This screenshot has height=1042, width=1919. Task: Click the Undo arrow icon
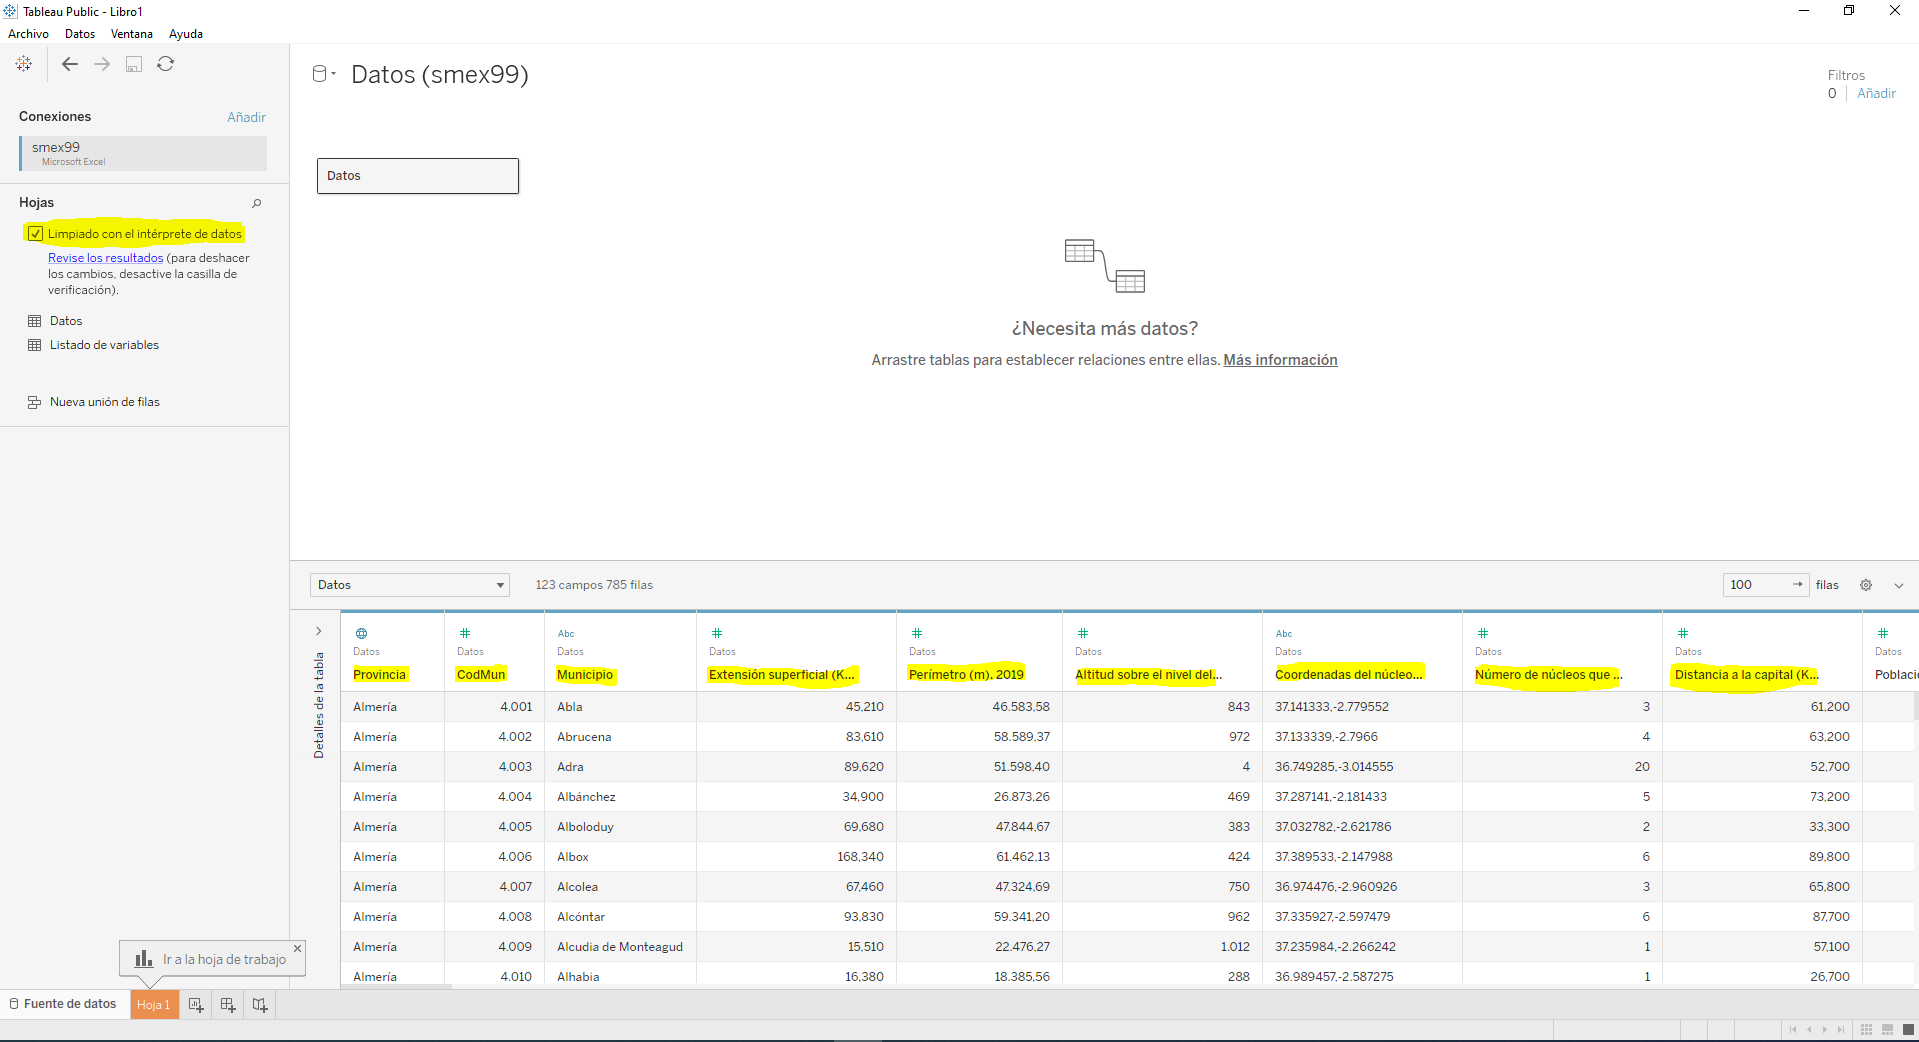tap(70, 64)
